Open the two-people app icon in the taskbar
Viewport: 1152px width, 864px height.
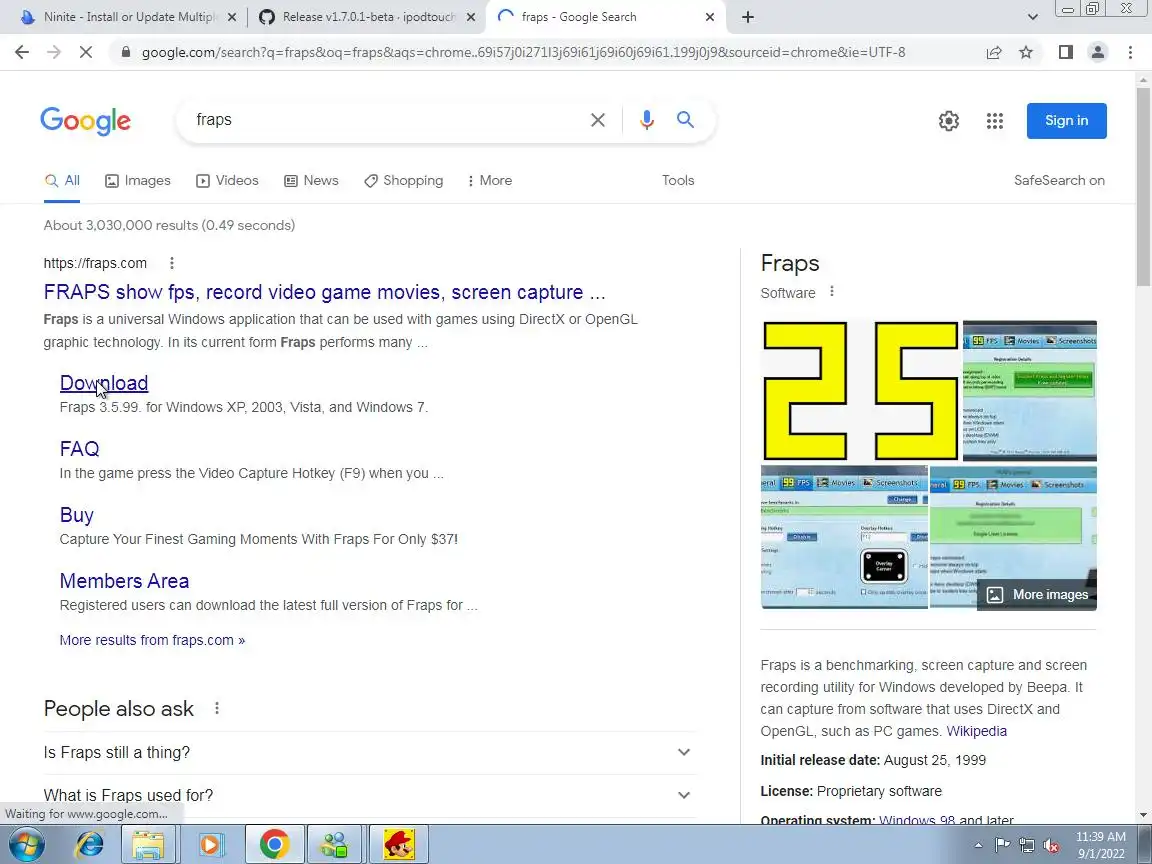(336, 845)
